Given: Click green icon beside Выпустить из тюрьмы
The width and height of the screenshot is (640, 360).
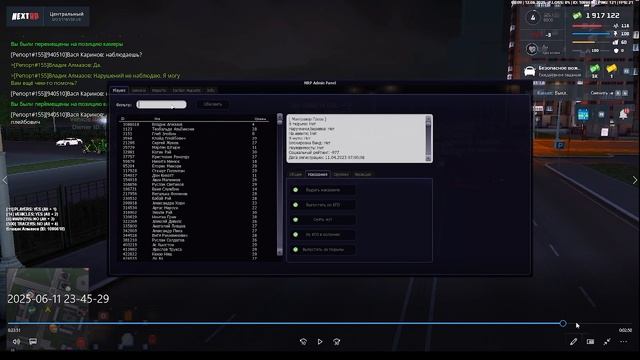Looking at the screenshot, I should coord(296,249).
